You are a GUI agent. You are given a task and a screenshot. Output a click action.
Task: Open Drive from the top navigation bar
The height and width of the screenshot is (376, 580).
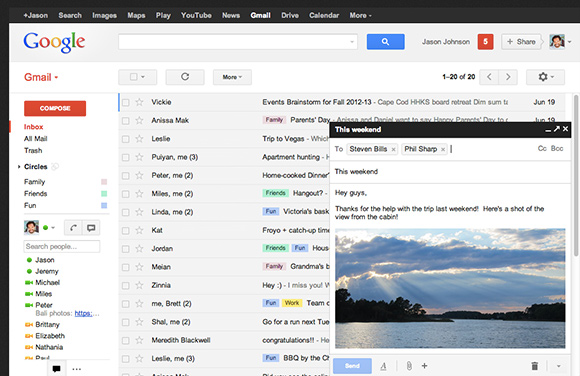[x=290, y=15]
